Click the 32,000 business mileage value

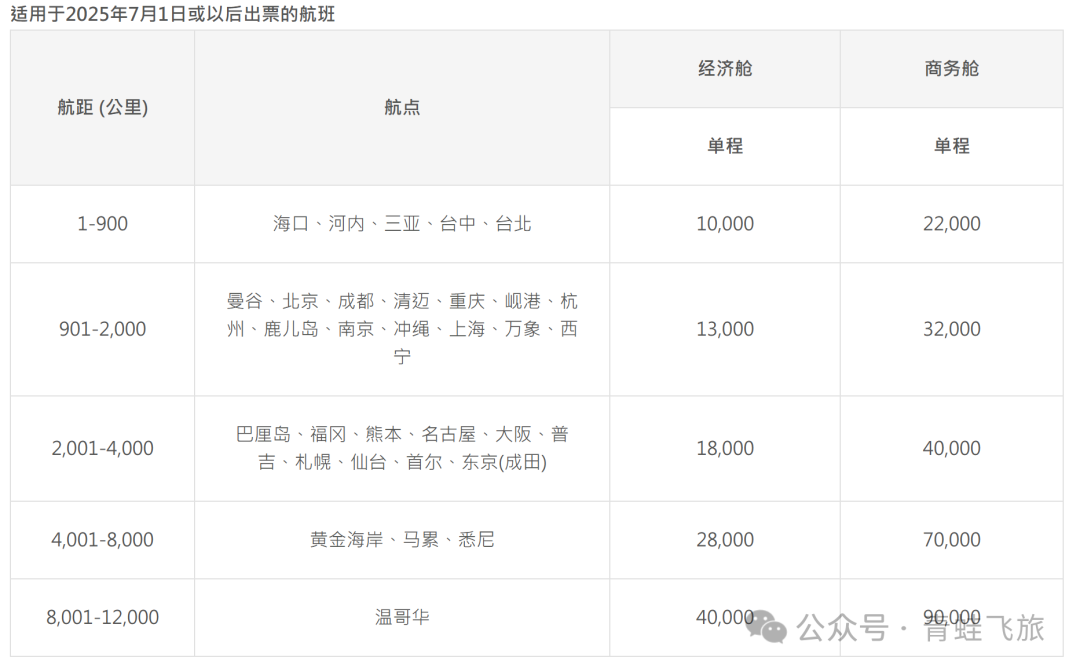tap(951, 329)
